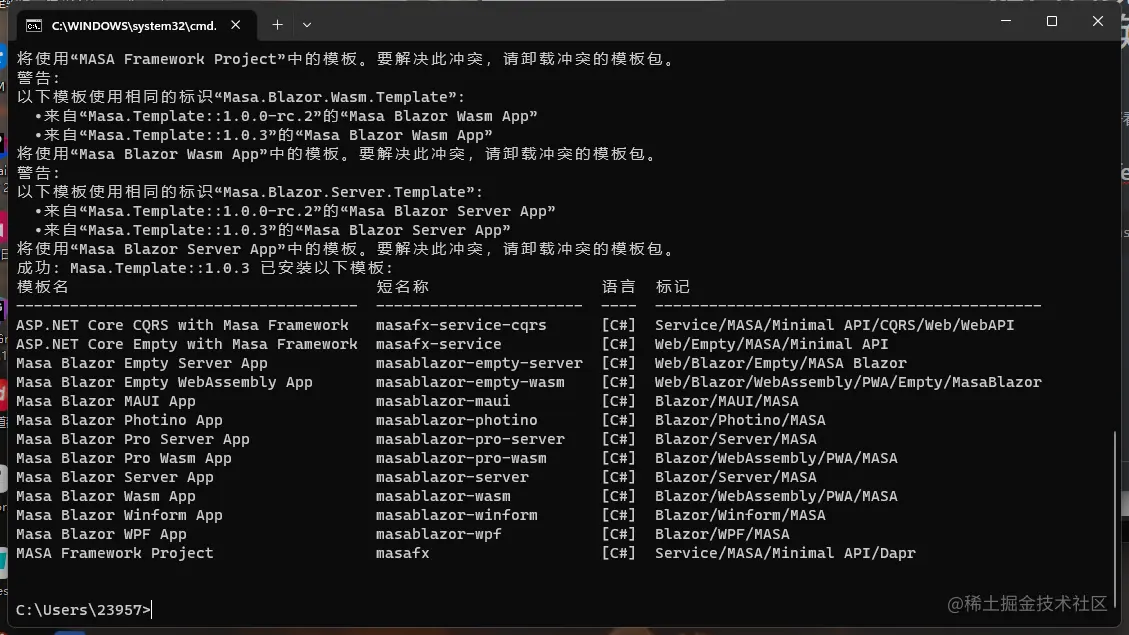This screenshot has width=1129, height=635.
Task: Maximize the terminal window
Action: pos(1052,21)
